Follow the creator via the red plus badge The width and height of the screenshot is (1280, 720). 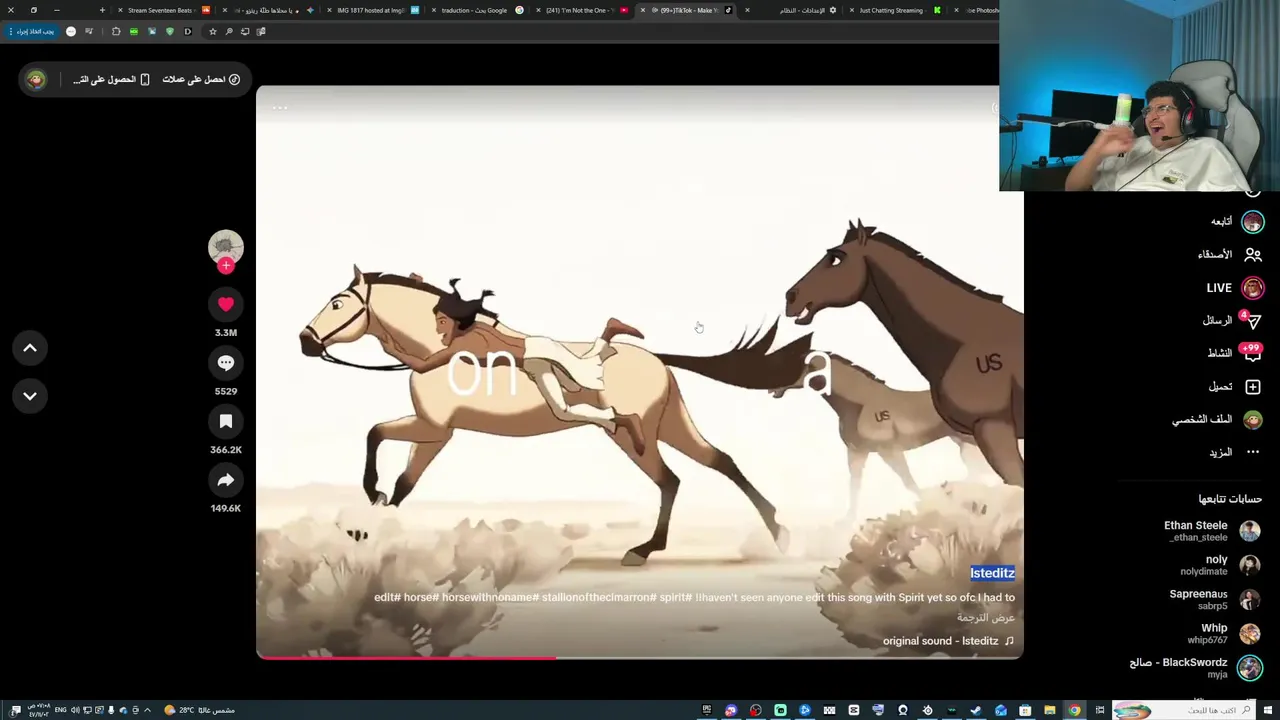tap(226, 266)
